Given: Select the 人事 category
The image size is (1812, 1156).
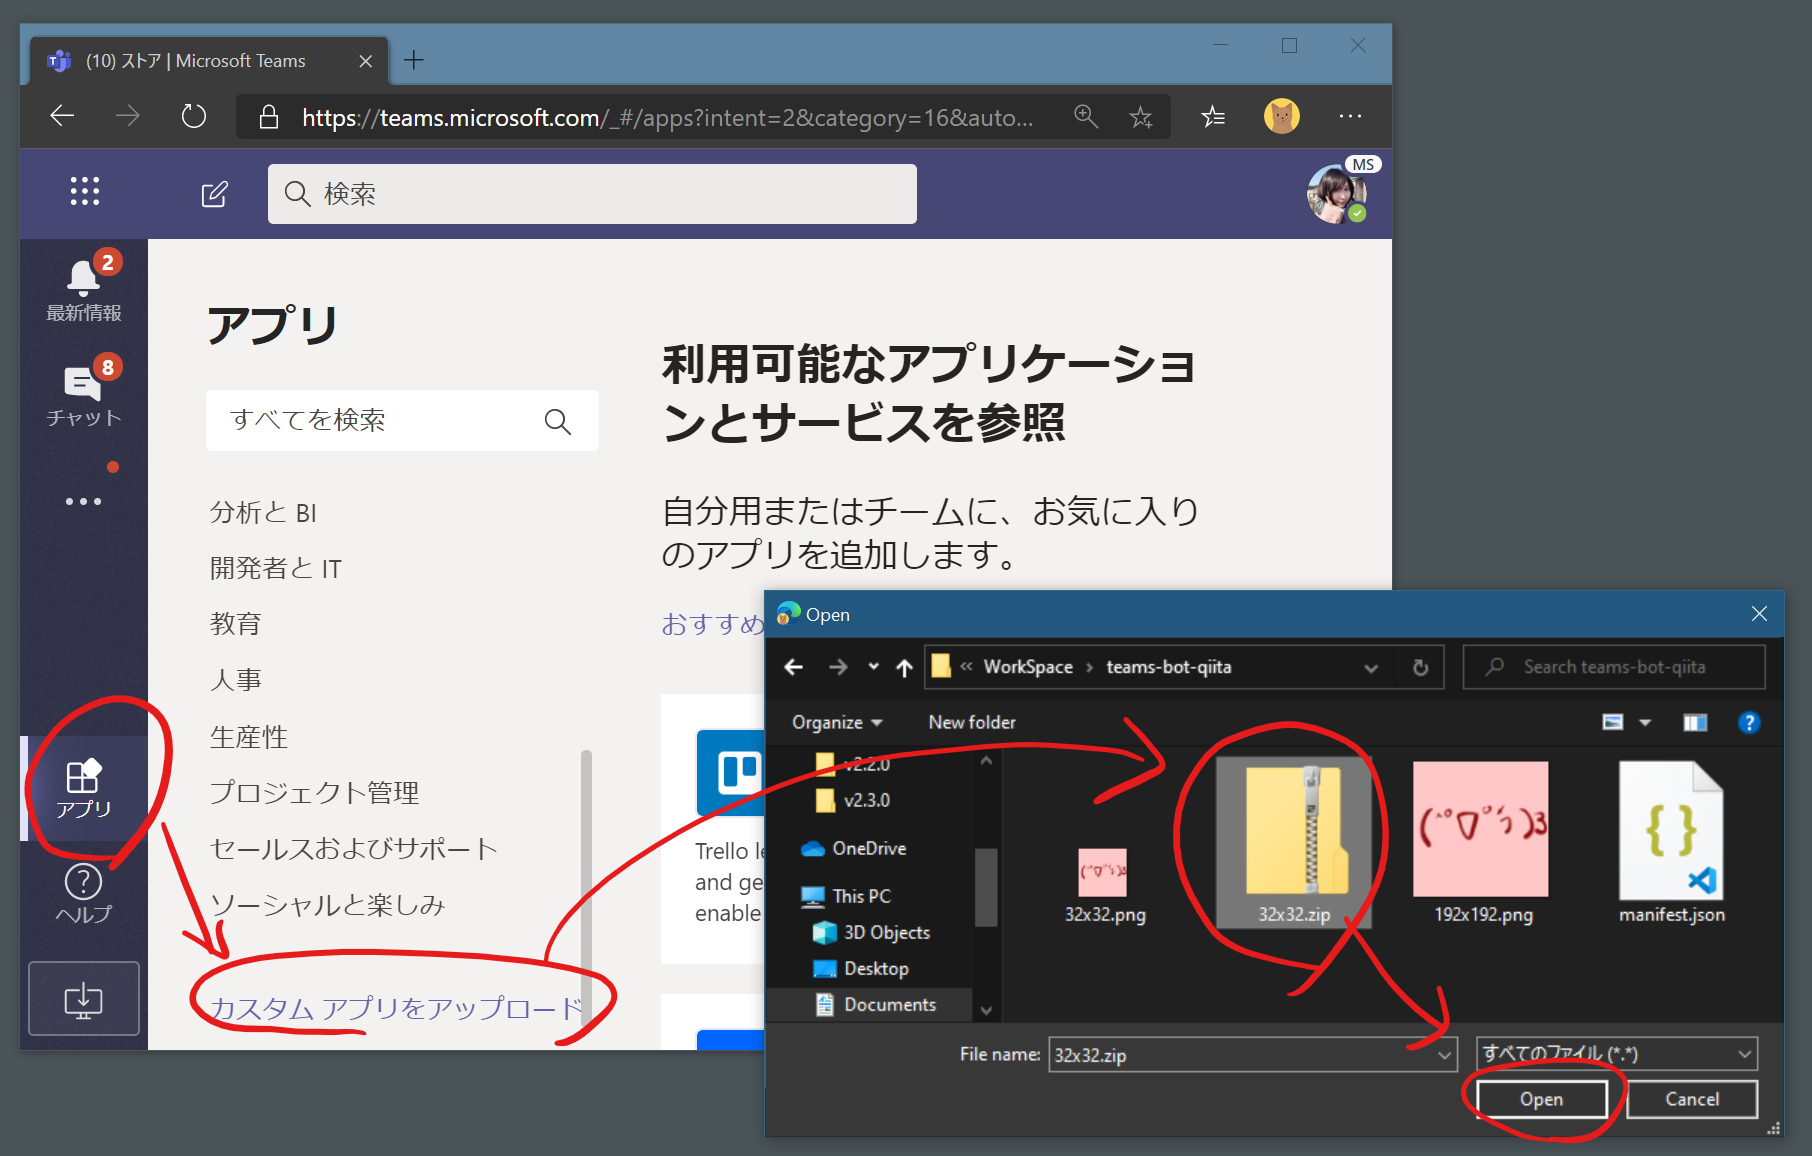Looking at the screenshot, I should [x=236, y=680].
